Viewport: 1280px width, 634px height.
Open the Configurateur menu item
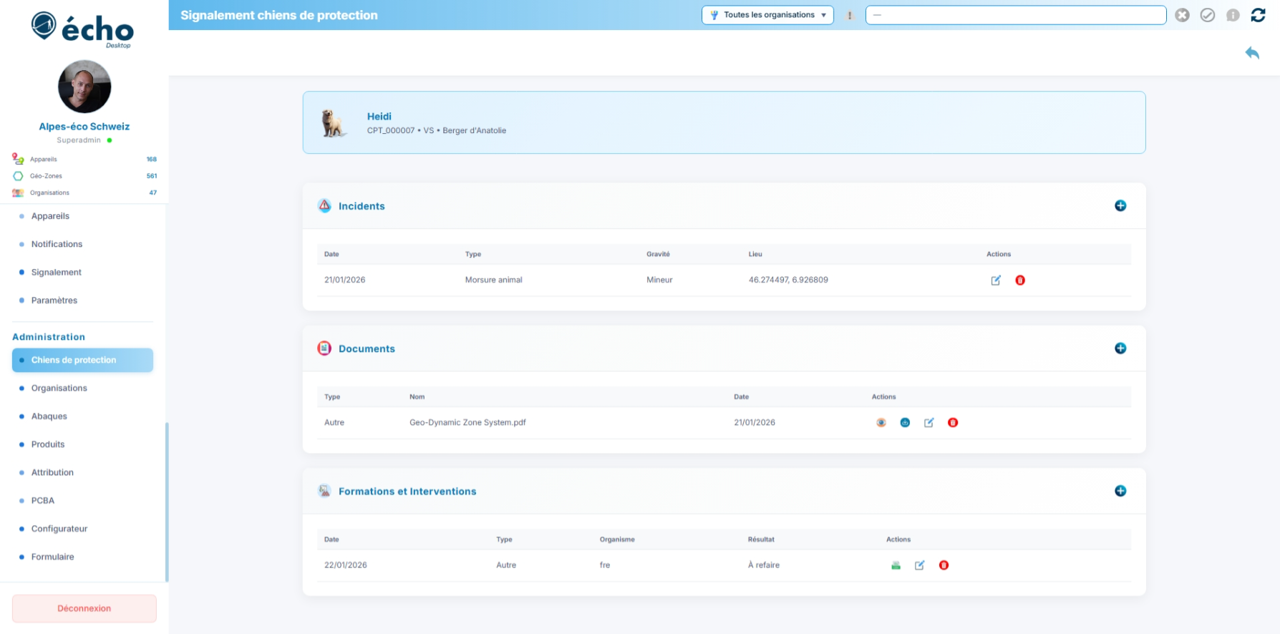coord(59,528)
